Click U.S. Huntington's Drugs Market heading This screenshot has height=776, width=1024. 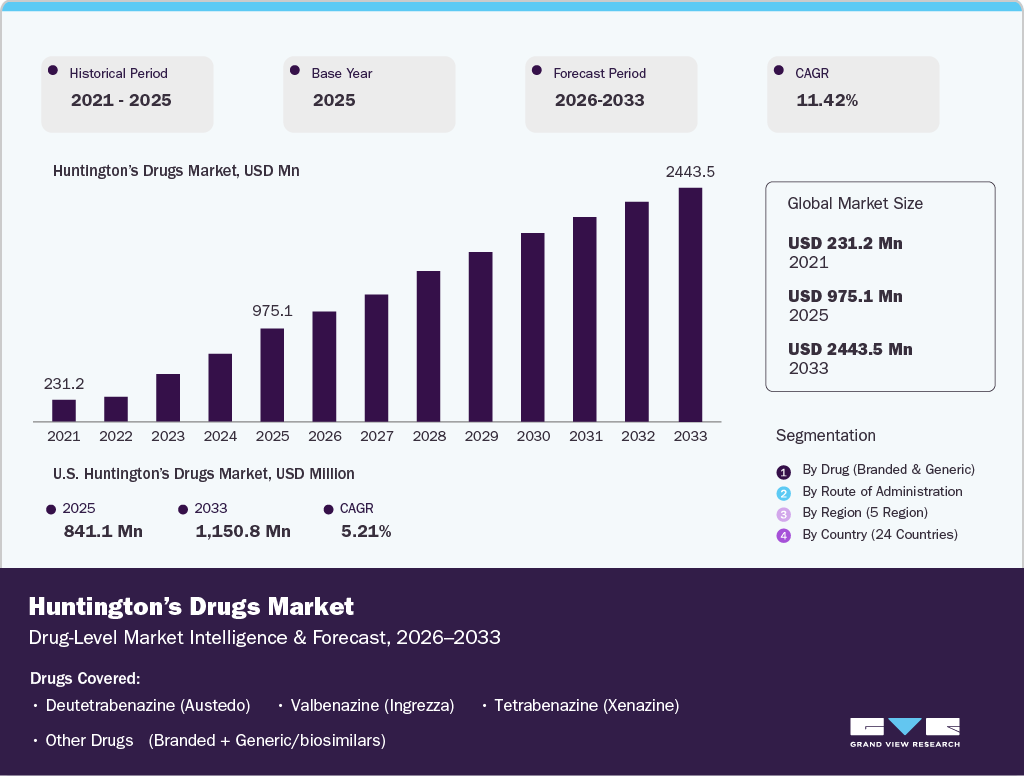coord(204,474)
